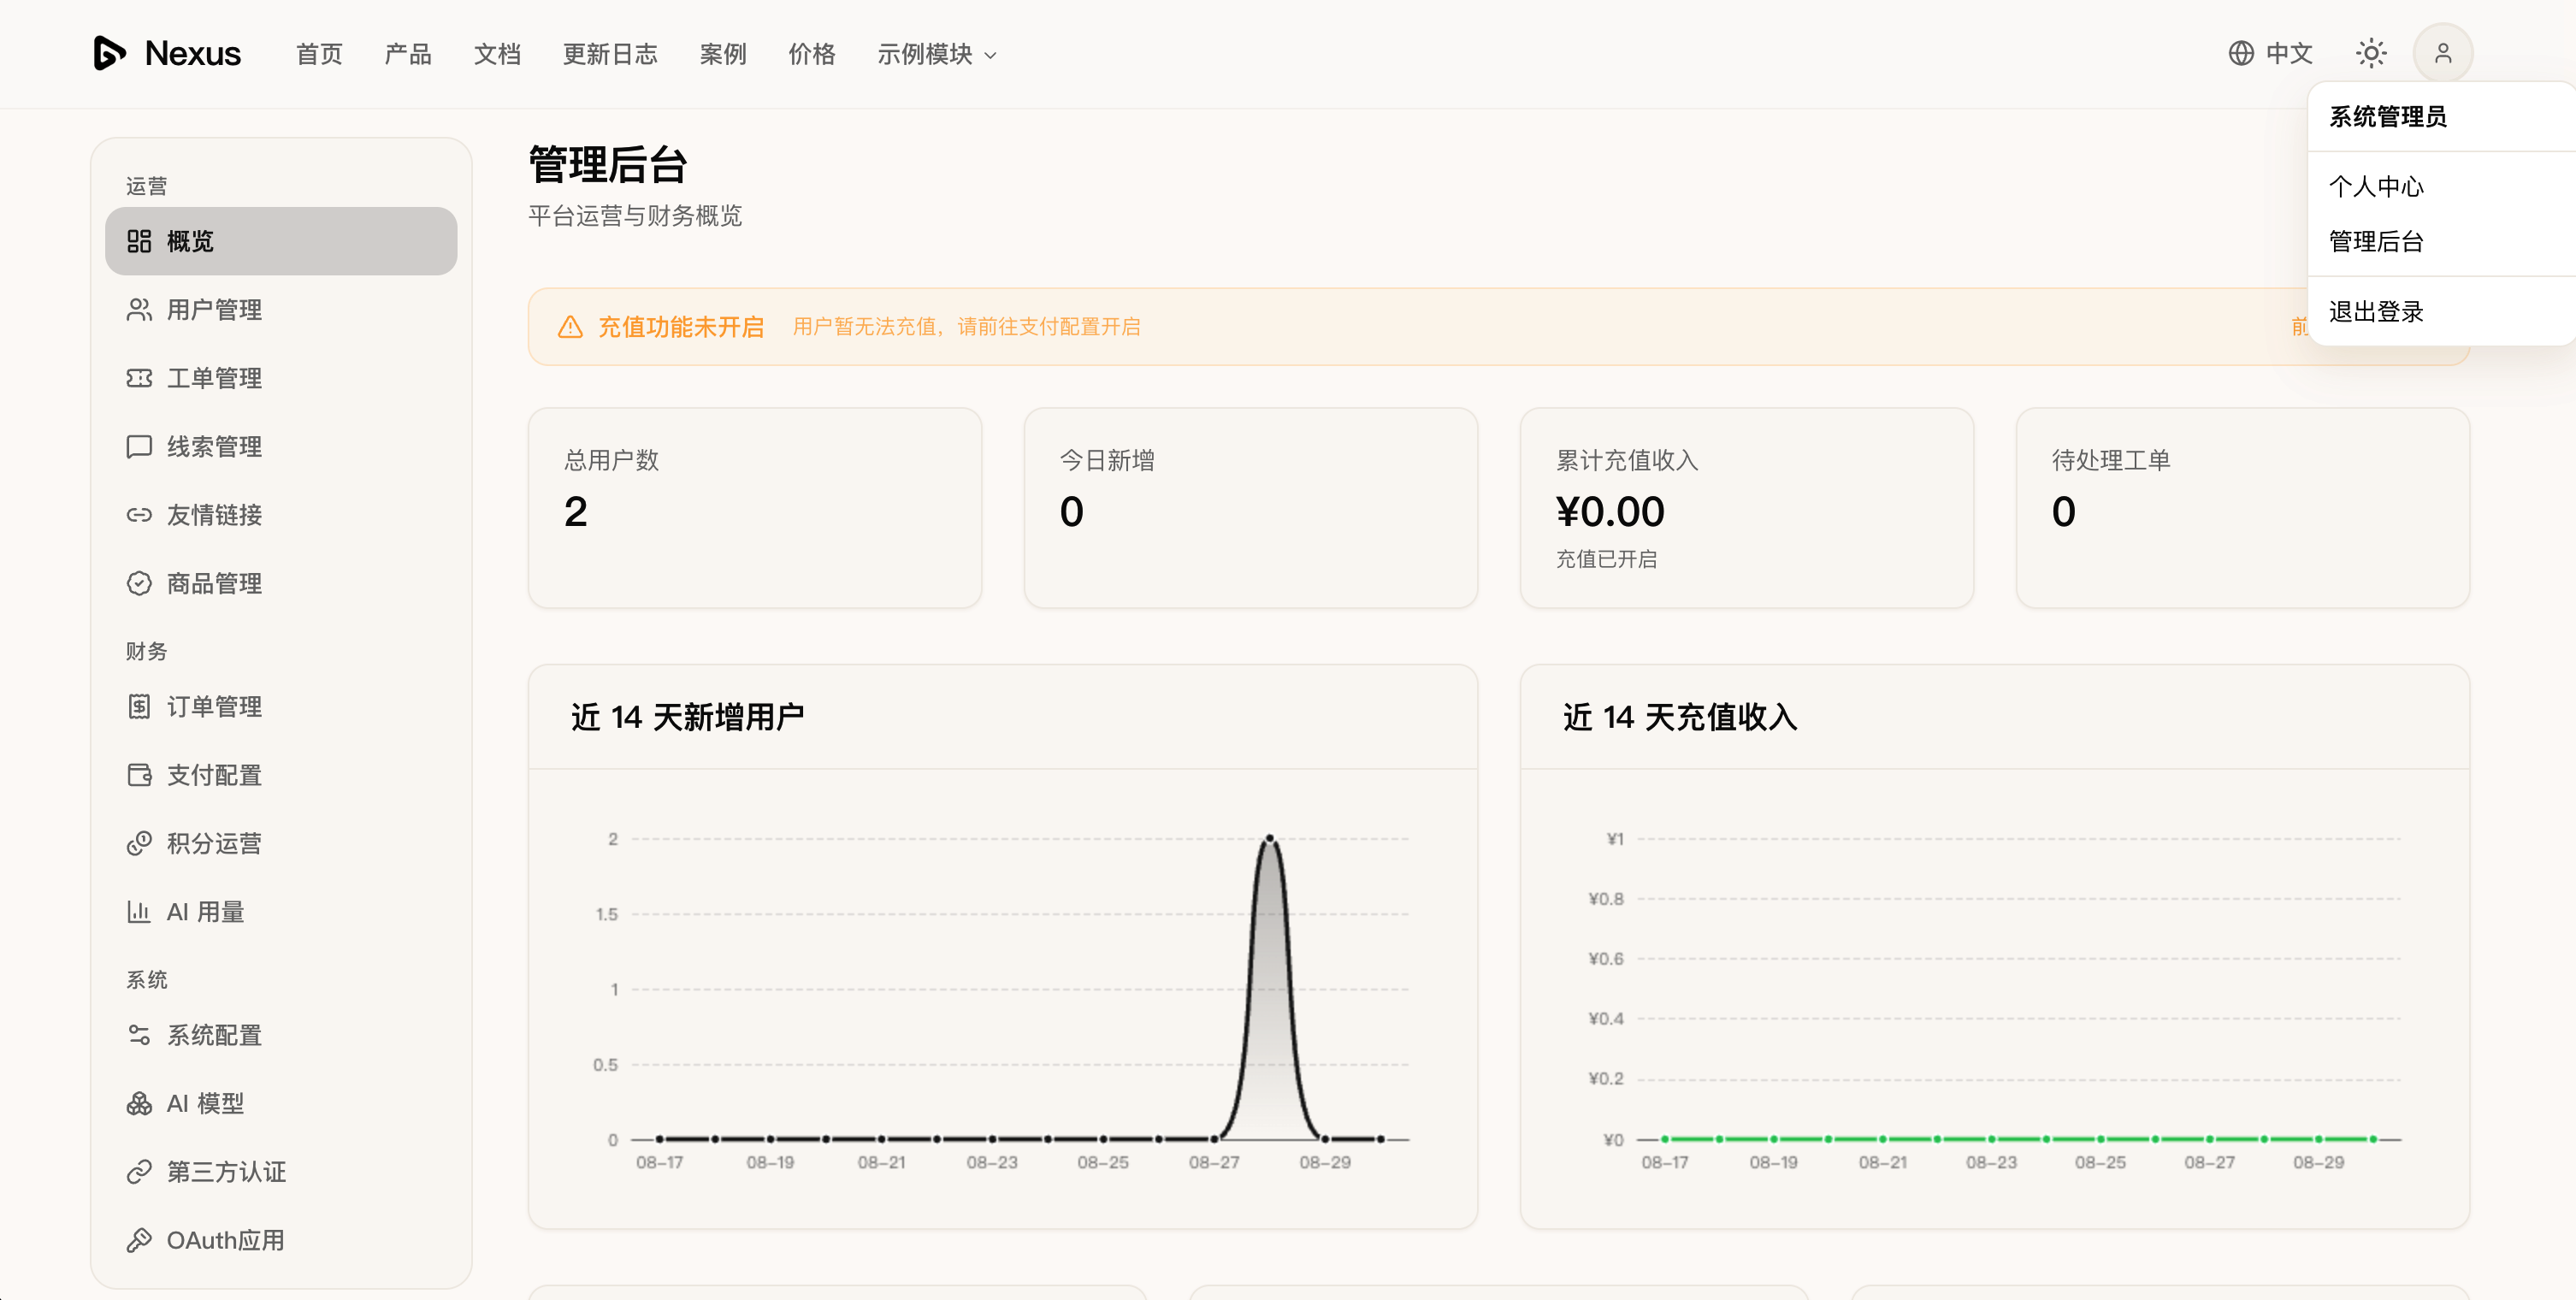Open the 中文 language selector
Screen dimensions: 2576x1300
click(x=2270, y=53)
